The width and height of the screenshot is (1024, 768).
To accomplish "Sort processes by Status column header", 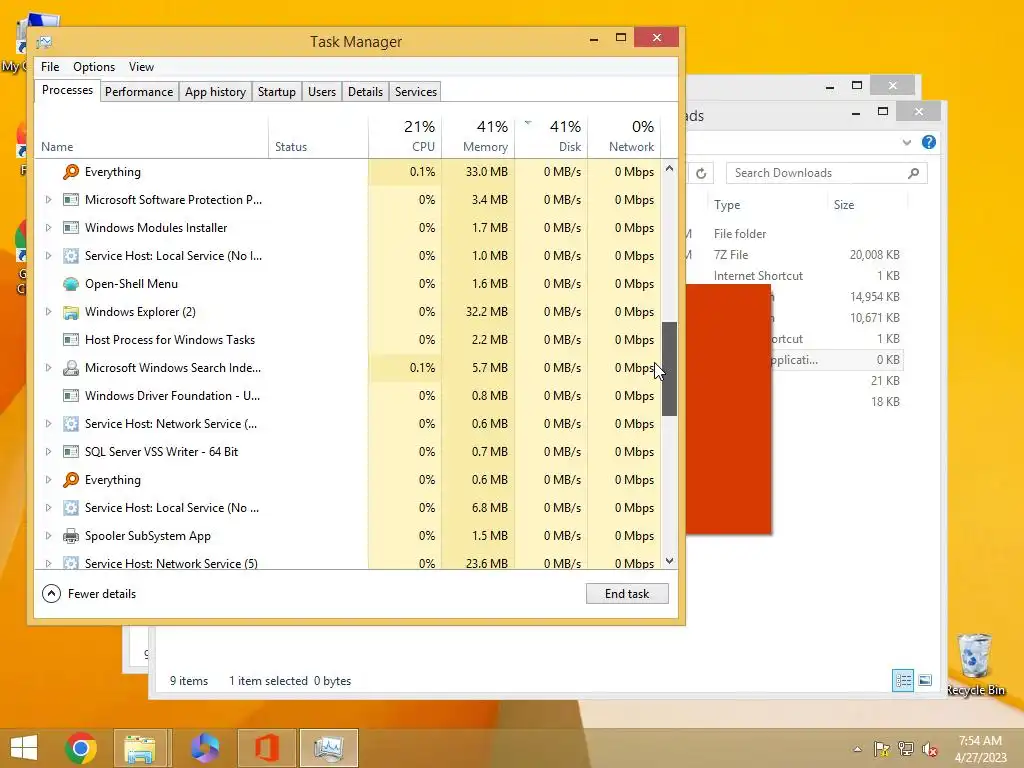I will point(318,136).
